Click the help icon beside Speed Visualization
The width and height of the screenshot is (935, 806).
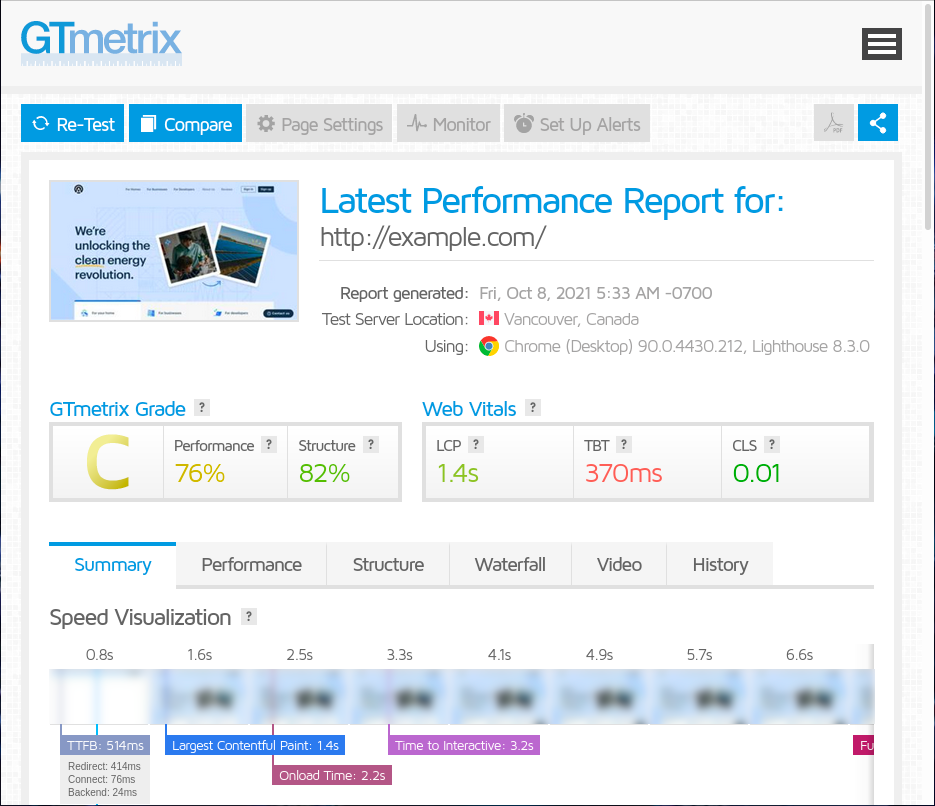pyautogui.click(x=249, y=616)
